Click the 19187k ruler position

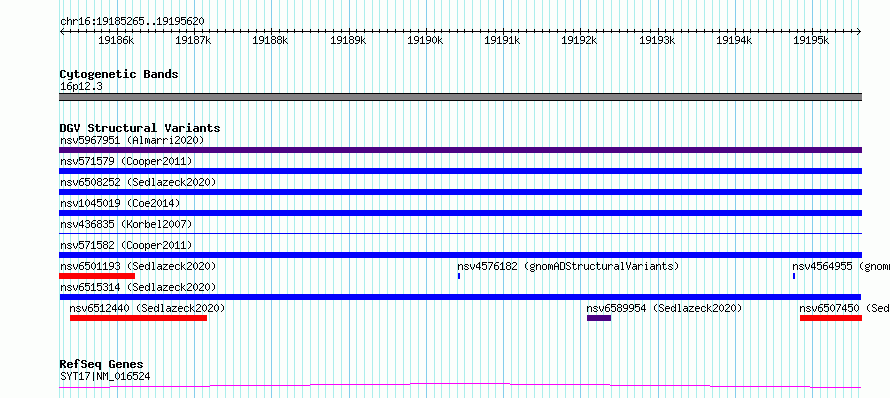(194, 40)
